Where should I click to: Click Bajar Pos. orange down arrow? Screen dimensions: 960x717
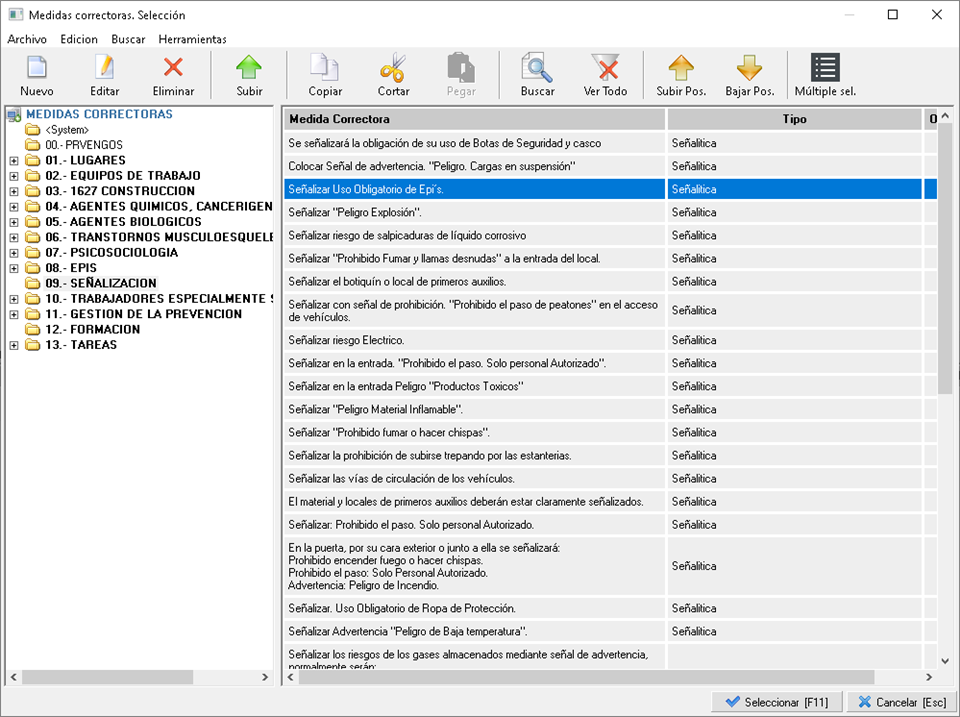749,69
